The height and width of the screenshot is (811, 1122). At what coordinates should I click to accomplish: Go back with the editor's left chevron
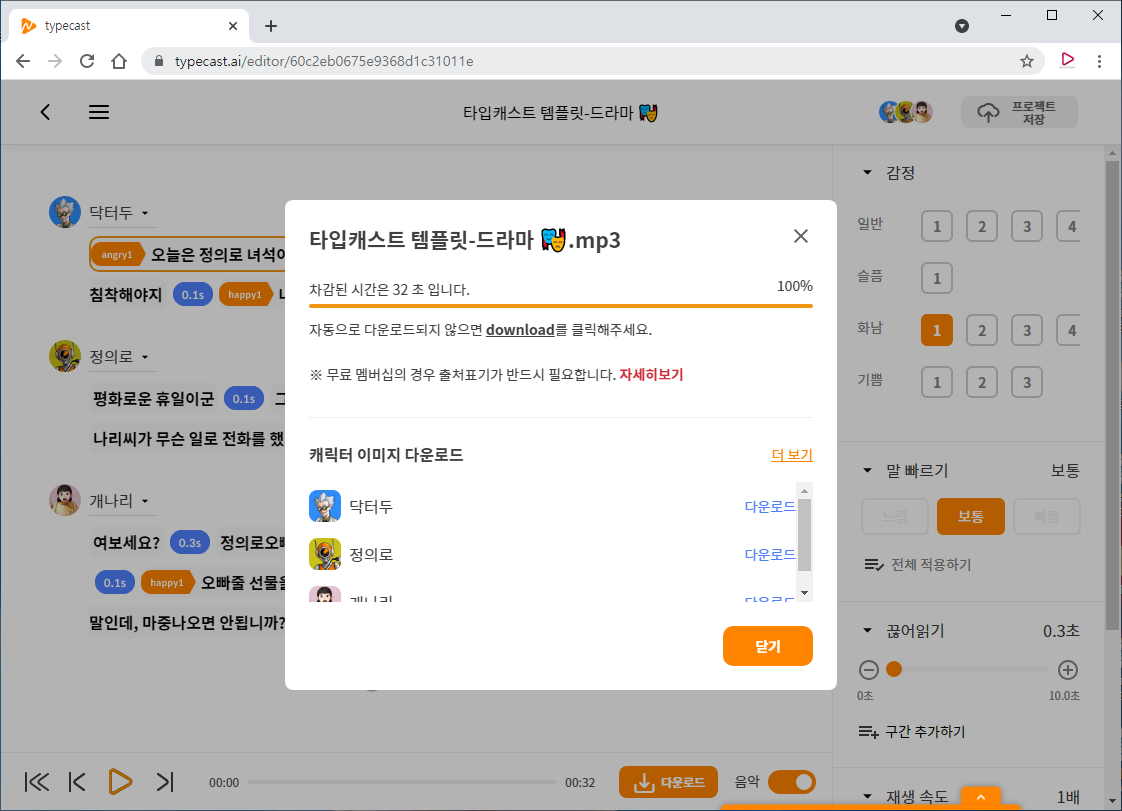pyautogui.click(x=45, y=112)
